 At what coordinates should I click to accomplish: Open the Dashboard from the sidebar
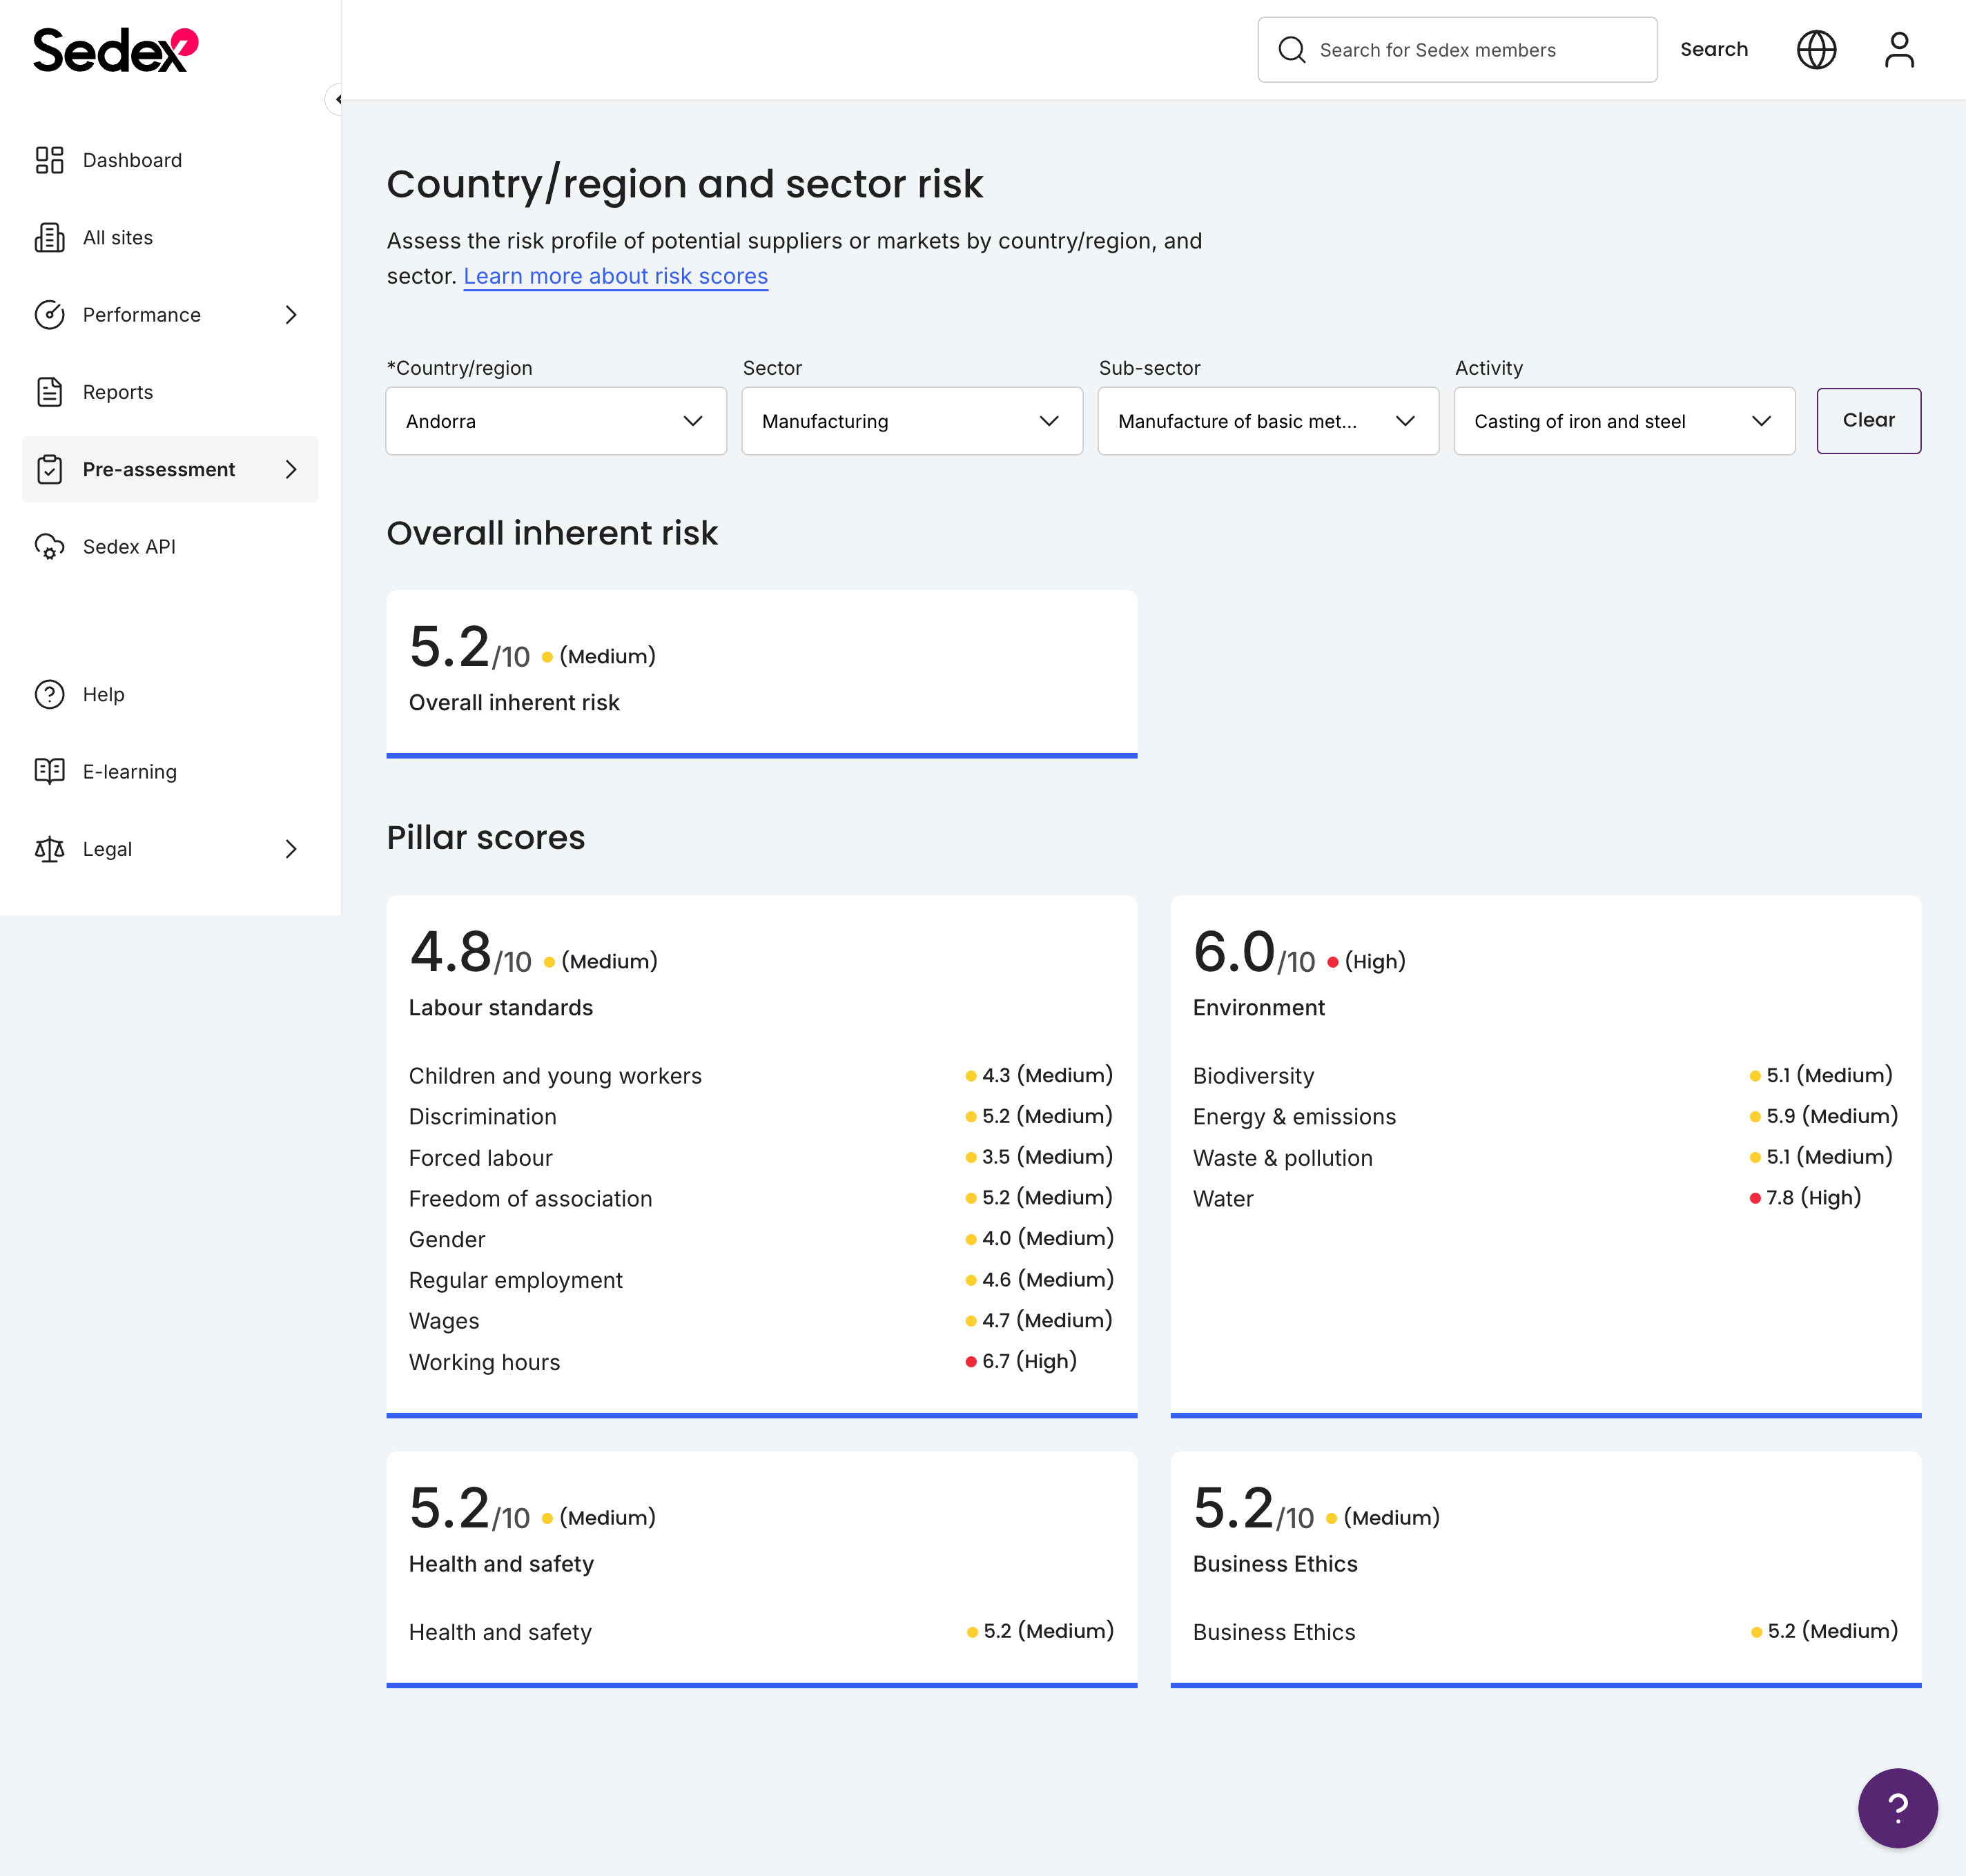131,160
